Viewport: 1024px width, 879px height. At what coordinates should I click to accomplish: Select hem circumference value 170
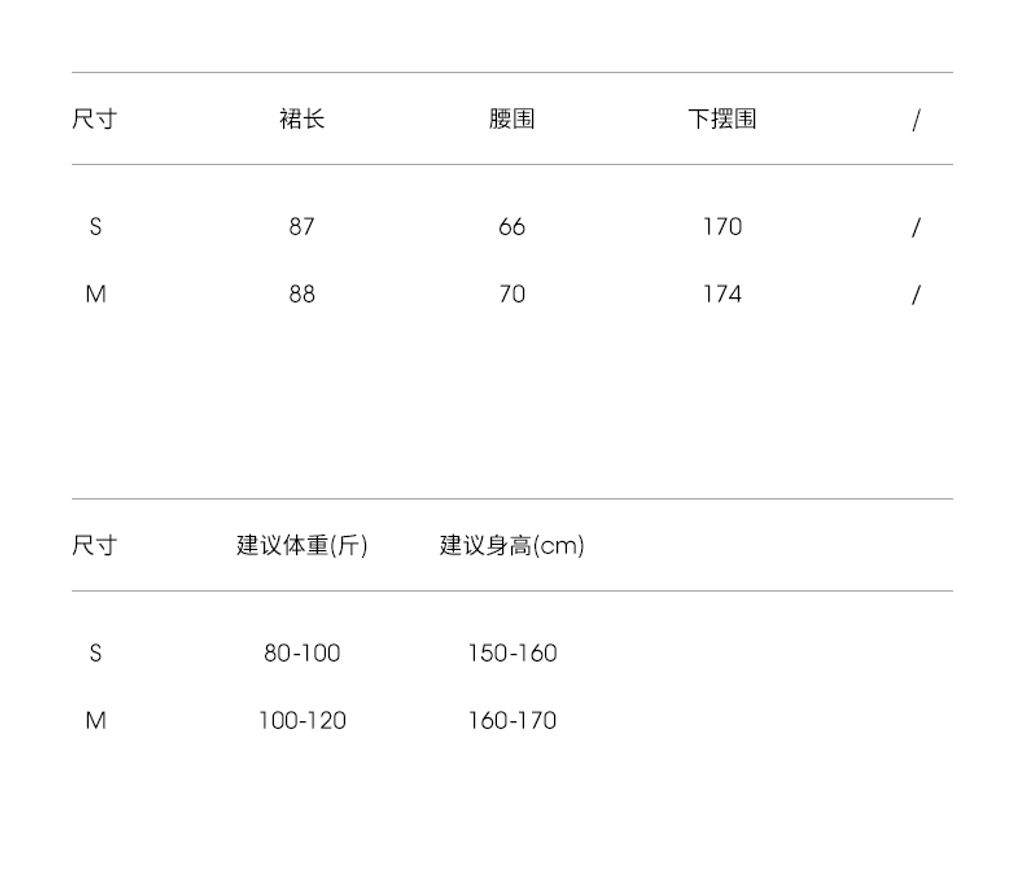pyautogui.click(x=722, y=227)
